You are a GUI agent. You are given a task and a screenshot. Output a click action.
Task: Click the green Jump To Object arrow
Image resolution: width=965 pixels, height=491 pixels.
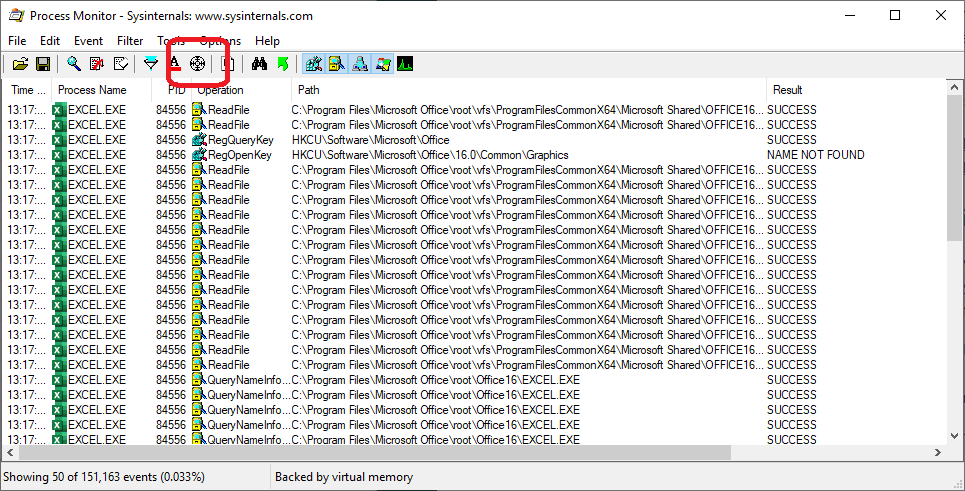(283, 64)
